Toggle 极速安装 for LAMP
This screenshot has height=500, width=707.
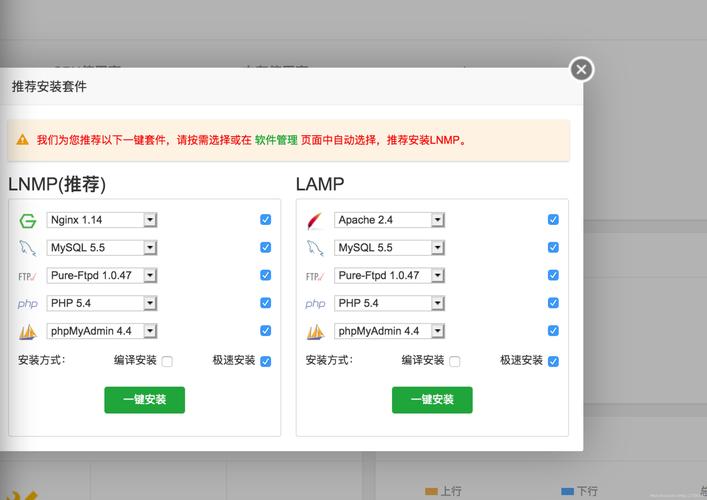(x=553, y=361)
